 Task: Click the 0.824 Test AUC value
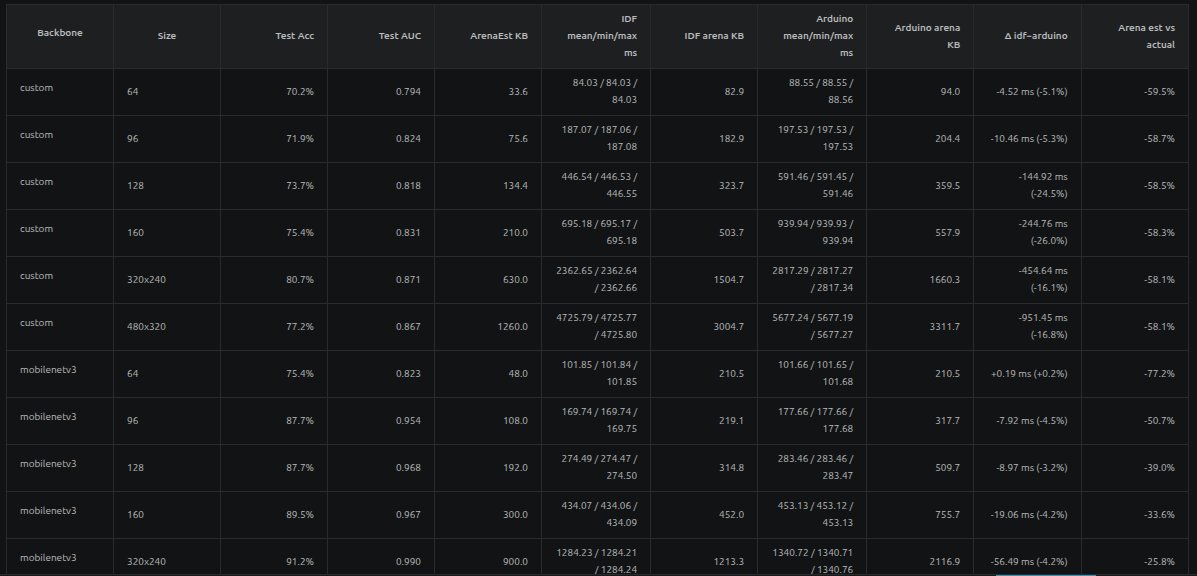pos(408,139)
